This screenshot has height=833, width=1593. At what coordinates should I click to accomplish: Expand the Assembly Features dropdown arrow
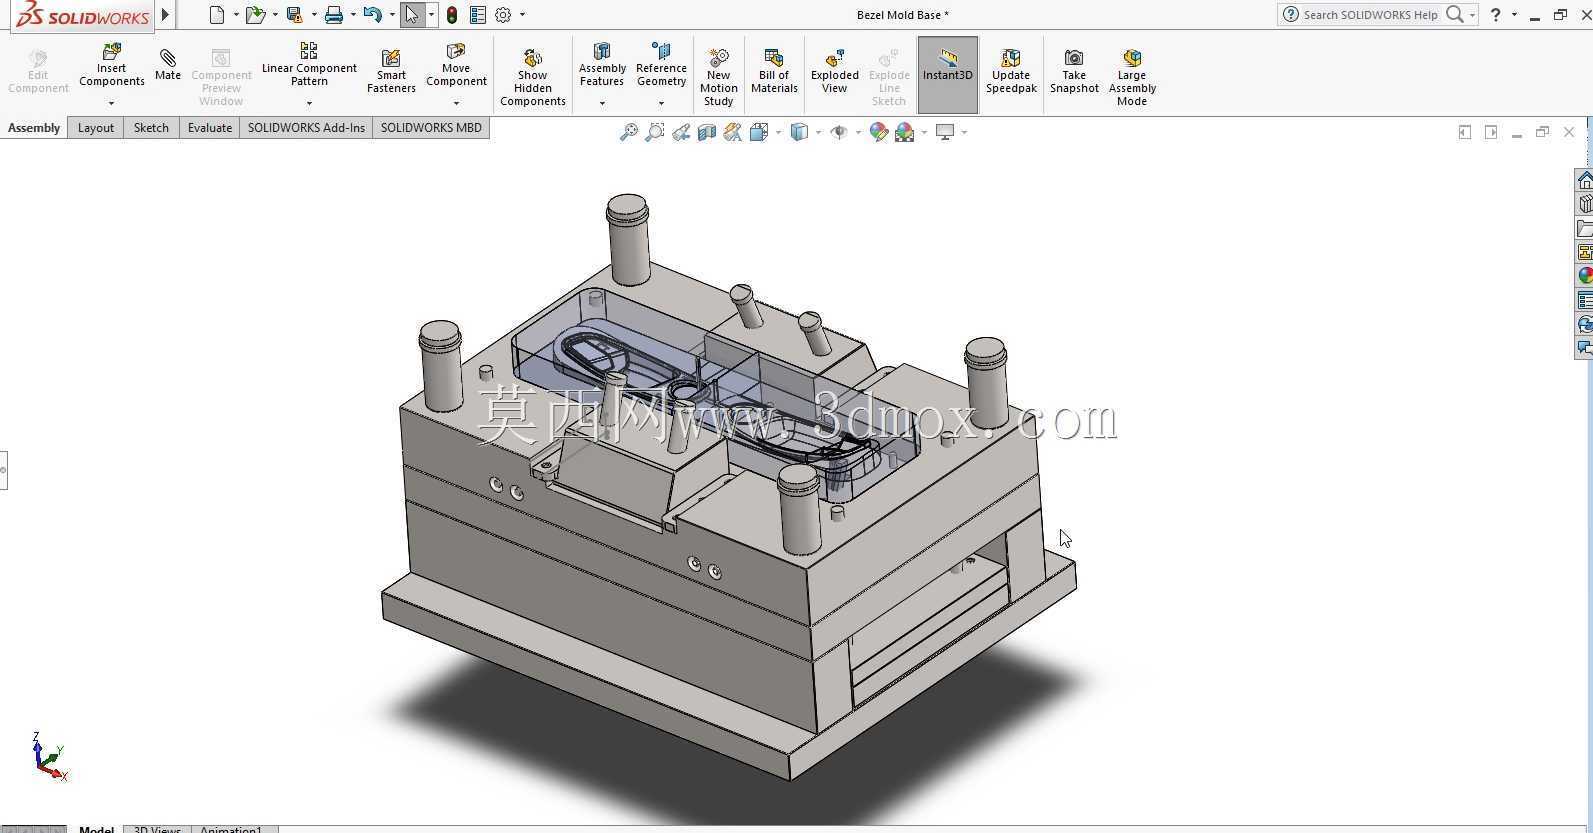coord(602,103)
